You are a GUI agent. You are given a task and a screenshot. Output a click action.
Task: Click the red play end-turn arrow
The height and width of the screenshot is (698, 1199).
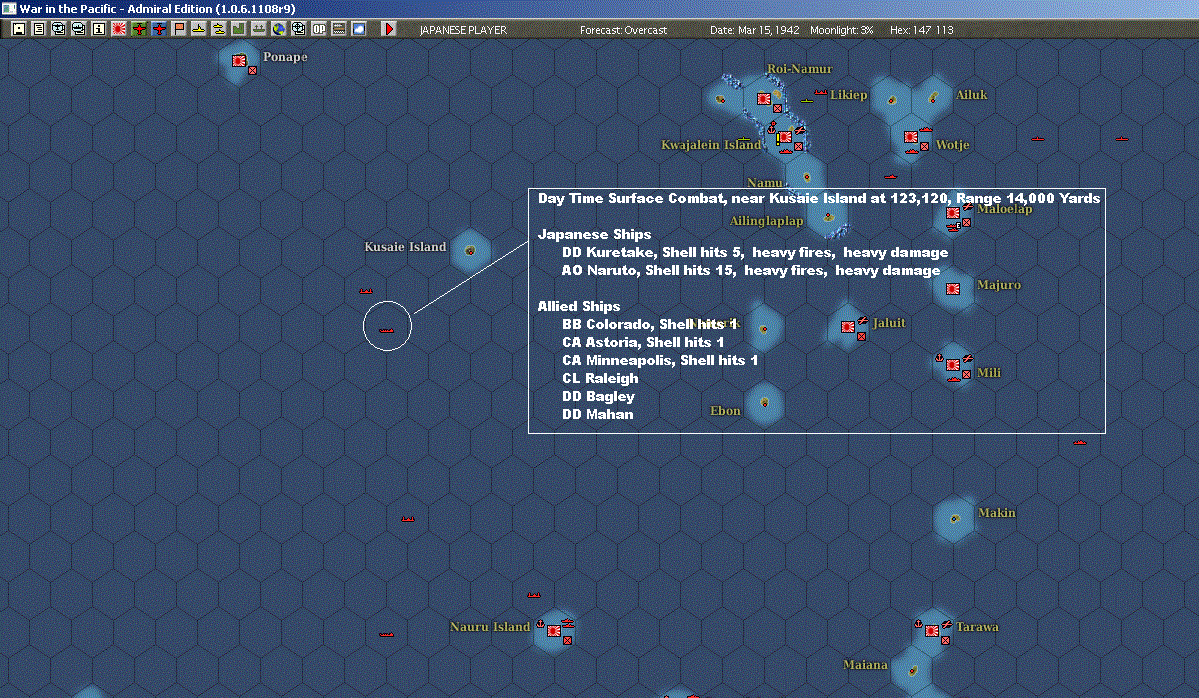tap(388, 29)
